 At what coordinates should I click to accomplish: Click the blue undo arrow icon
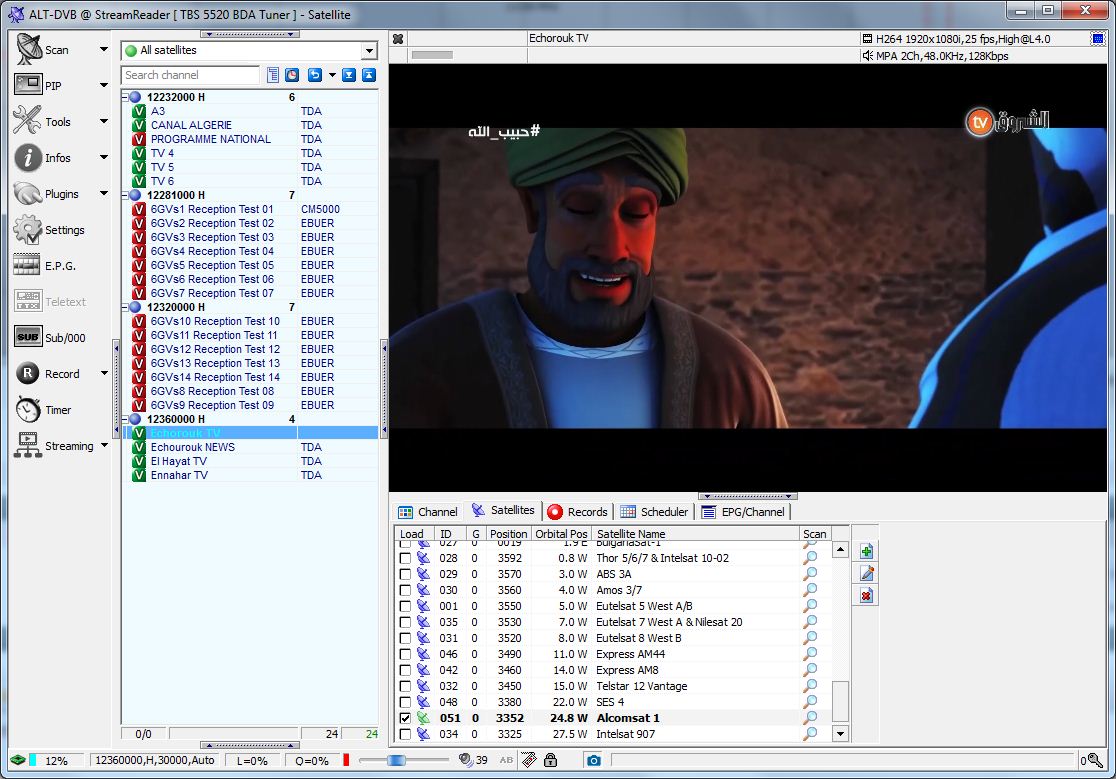[315, 75]
